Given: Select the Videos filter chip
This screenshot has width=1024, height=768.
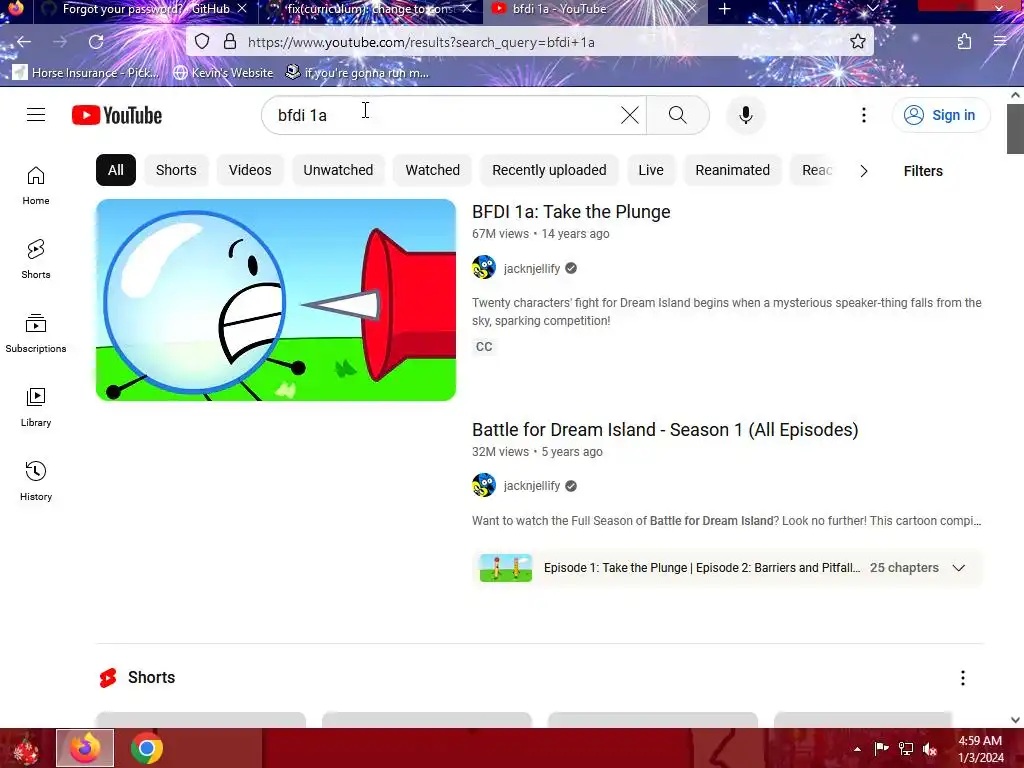Looking at the screenshot, I should [249, 170].
